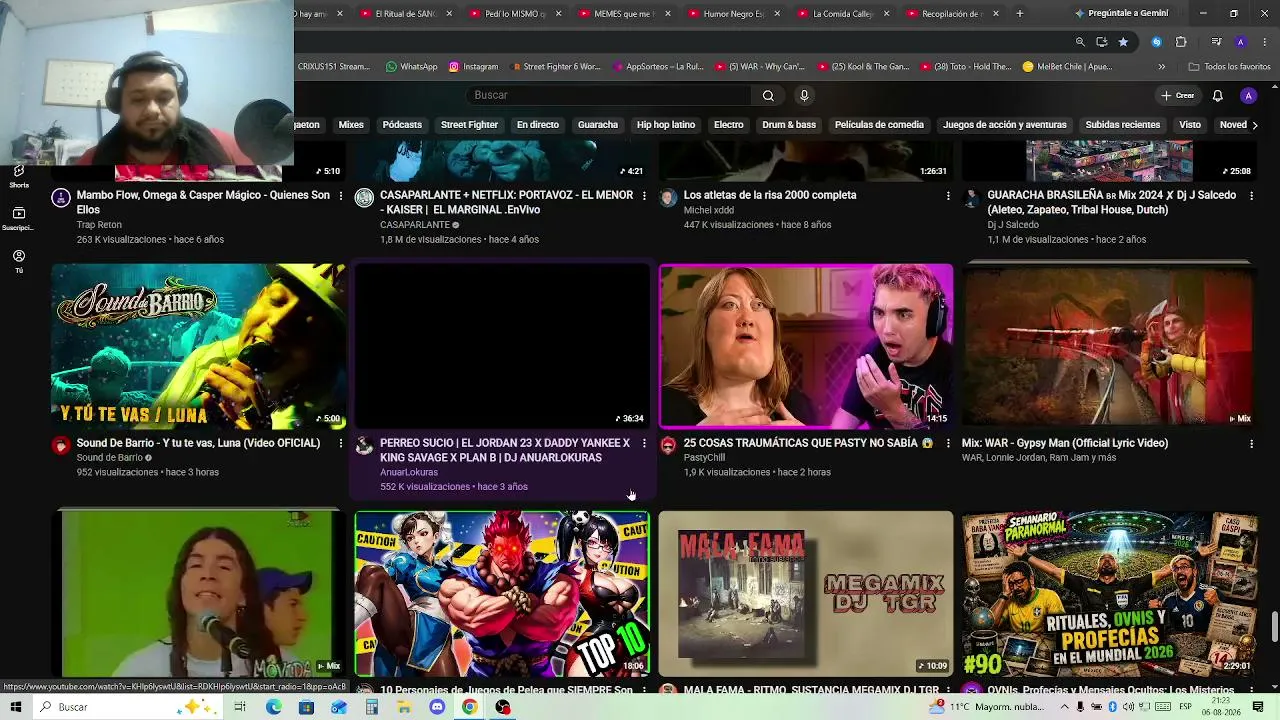The image size is (1280, 720).
Task: Open the Mala Fama Megamix DJ TGR thumbnail
Action: (x=806, y=594)
